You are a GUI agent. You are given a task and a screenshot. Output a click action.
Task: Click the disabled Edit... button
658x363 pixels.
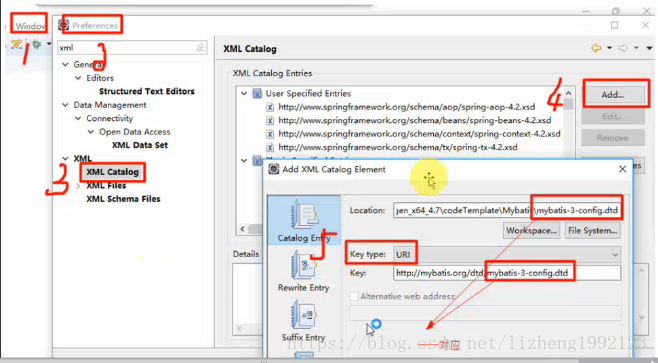613,116
